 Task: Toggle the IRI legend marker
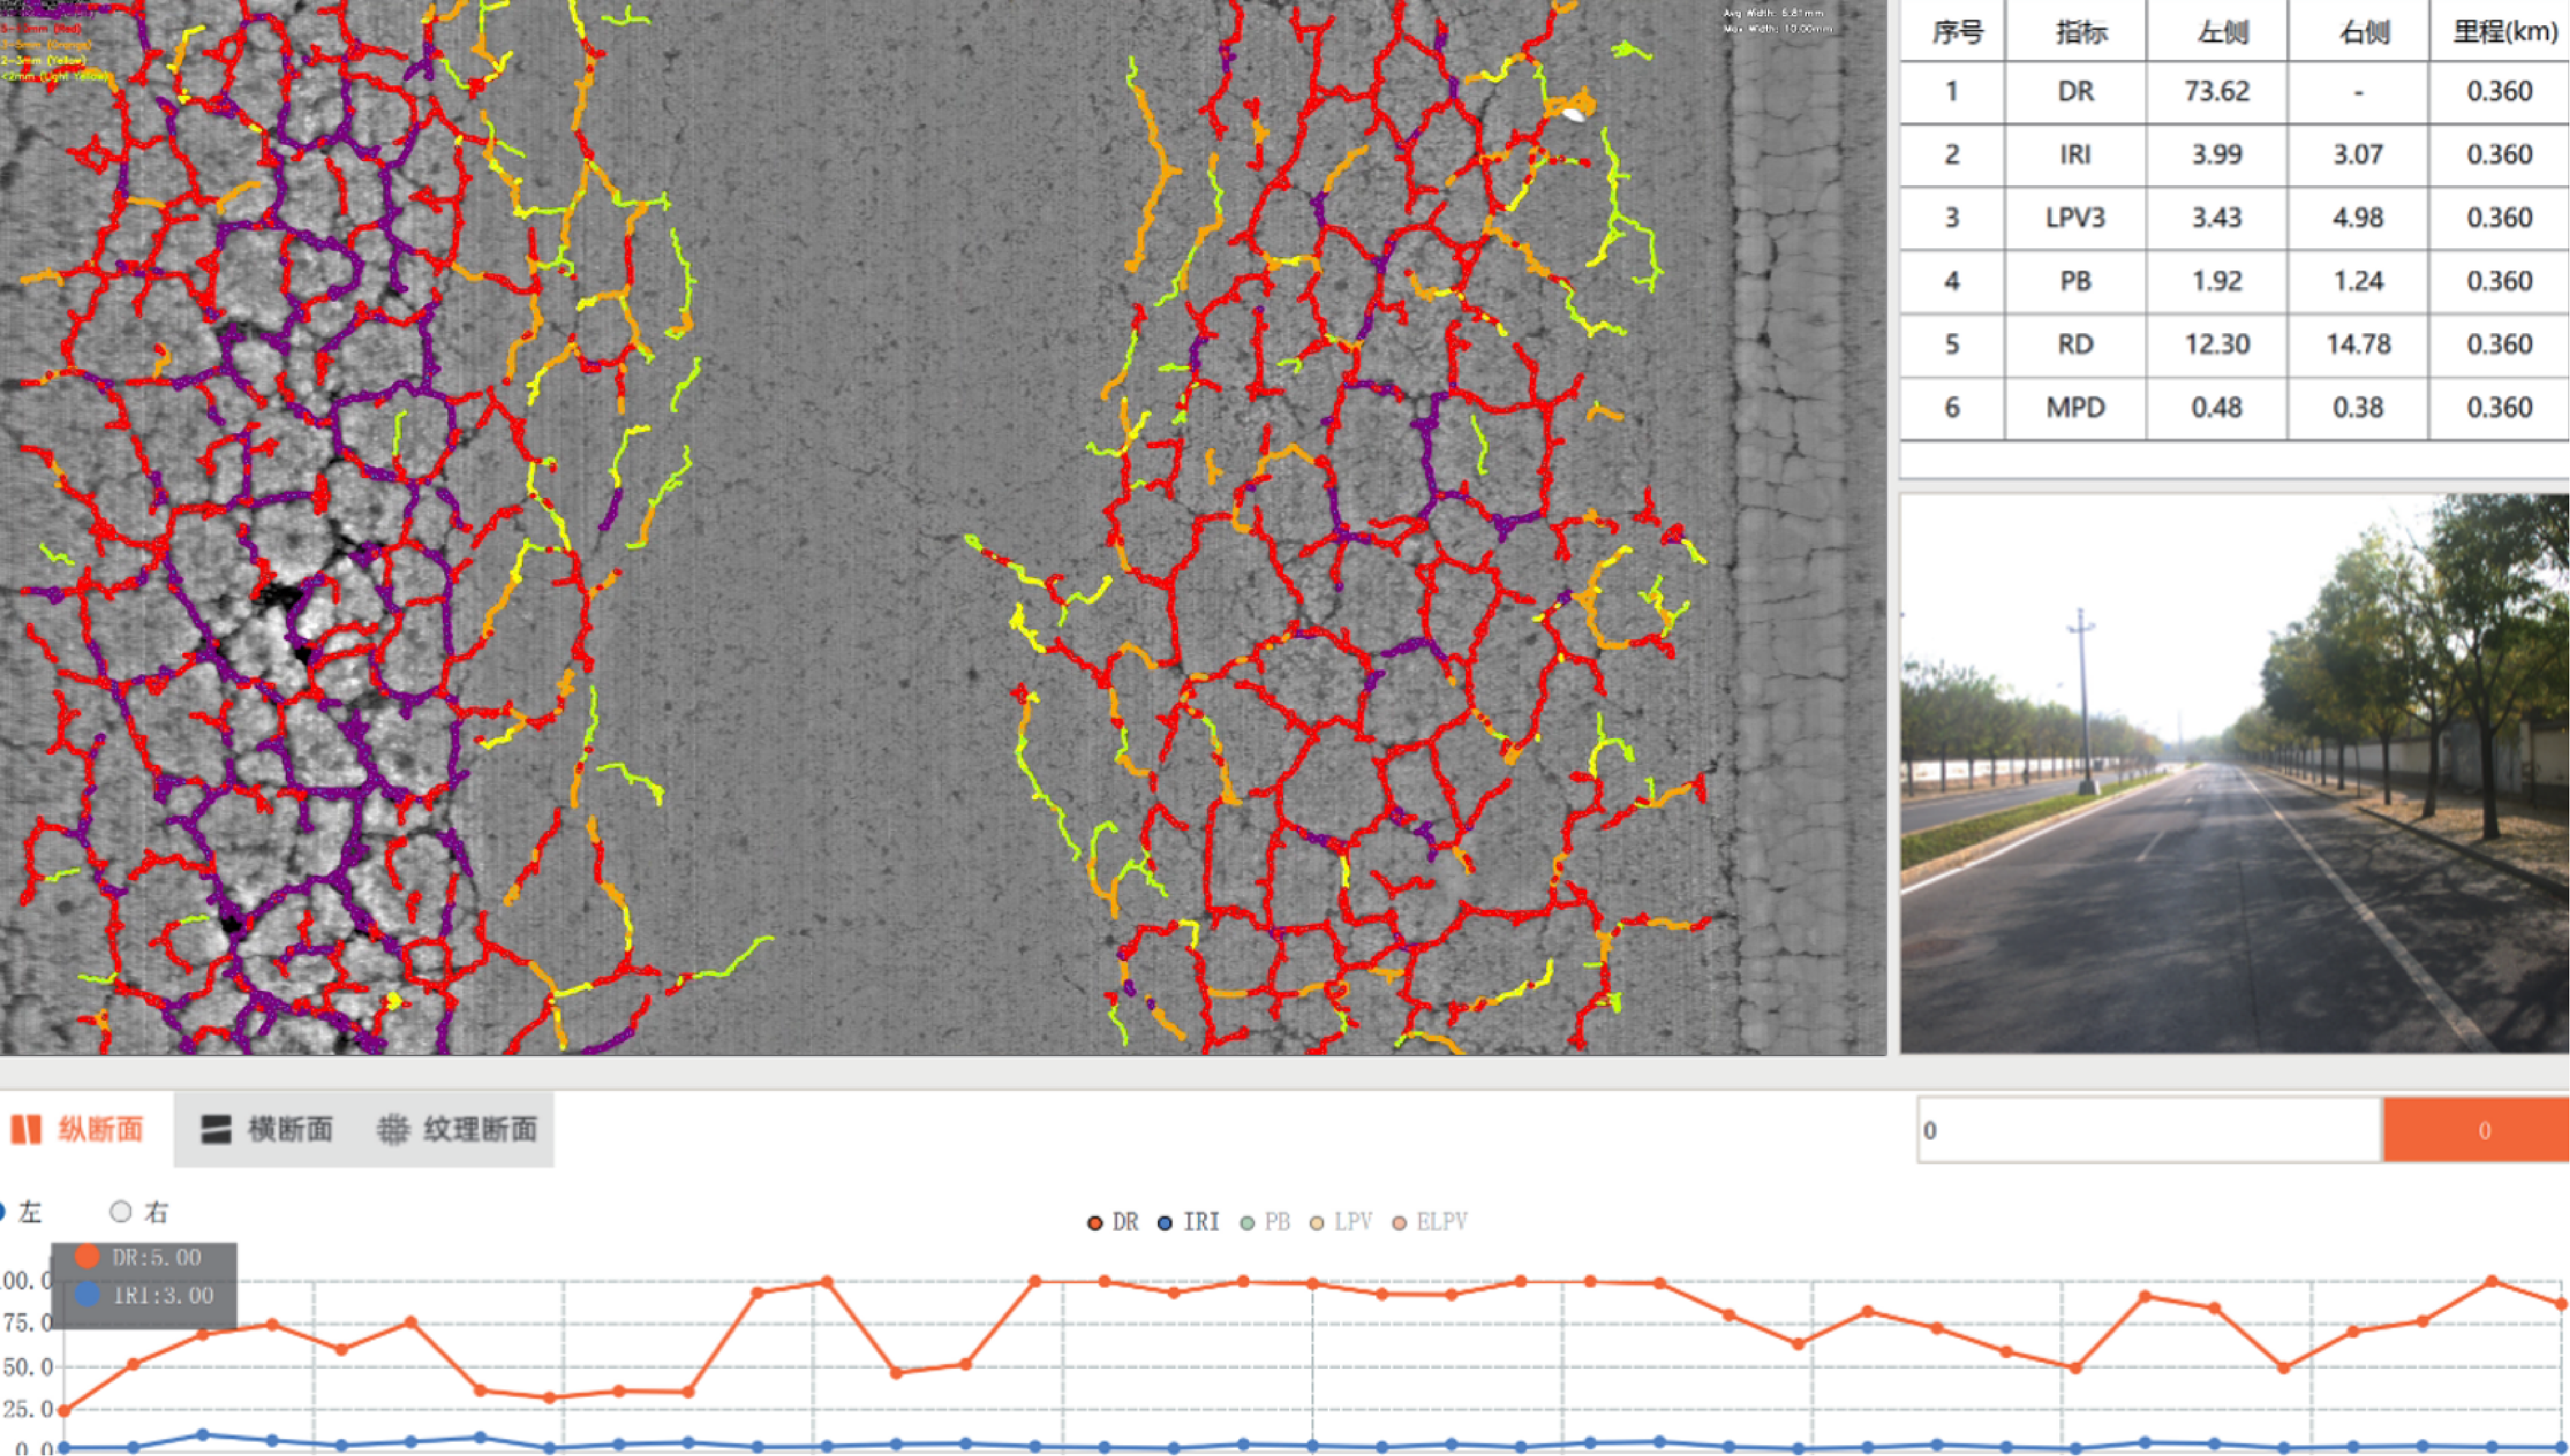[1165, 1223]
